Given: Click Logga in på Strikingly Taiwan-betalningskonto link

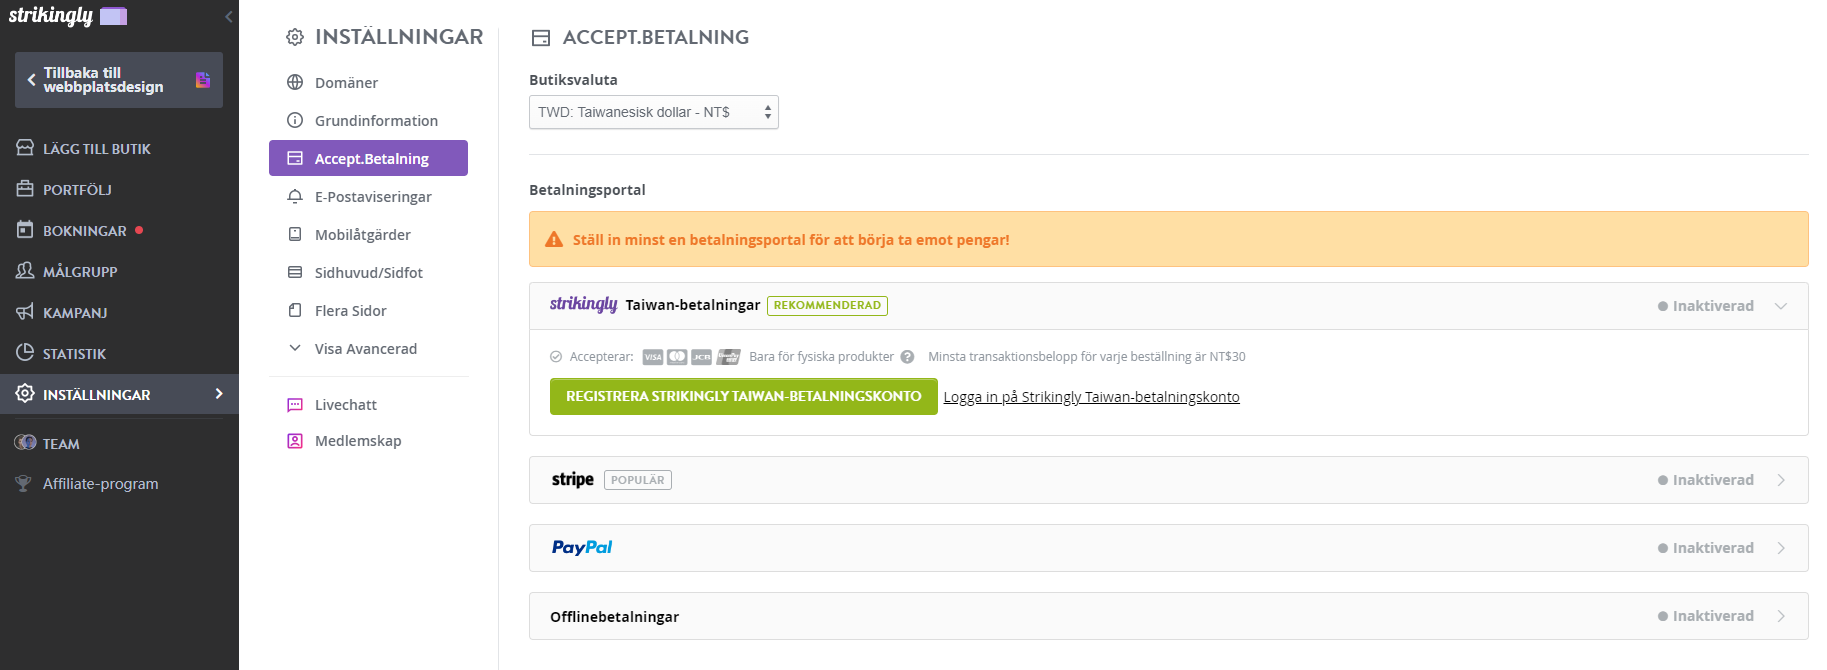Looking at the screenshot, I should coord(1091,397).
